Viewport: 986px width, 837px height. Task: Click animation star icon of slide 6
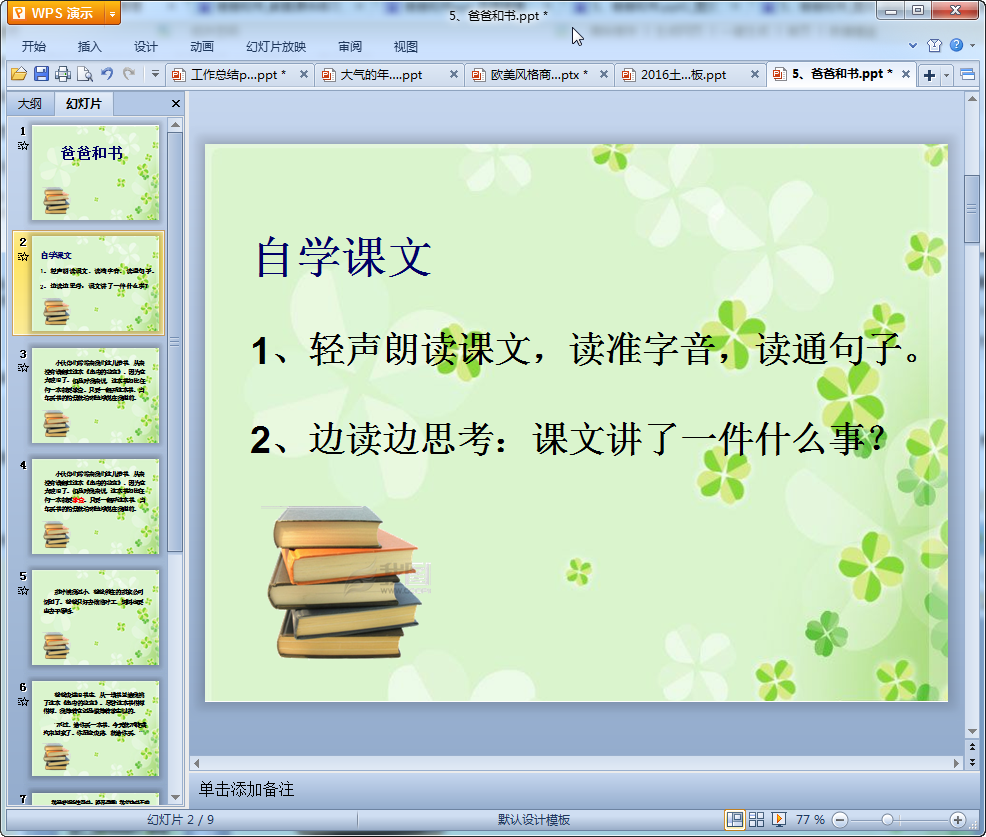pos(23,701)
